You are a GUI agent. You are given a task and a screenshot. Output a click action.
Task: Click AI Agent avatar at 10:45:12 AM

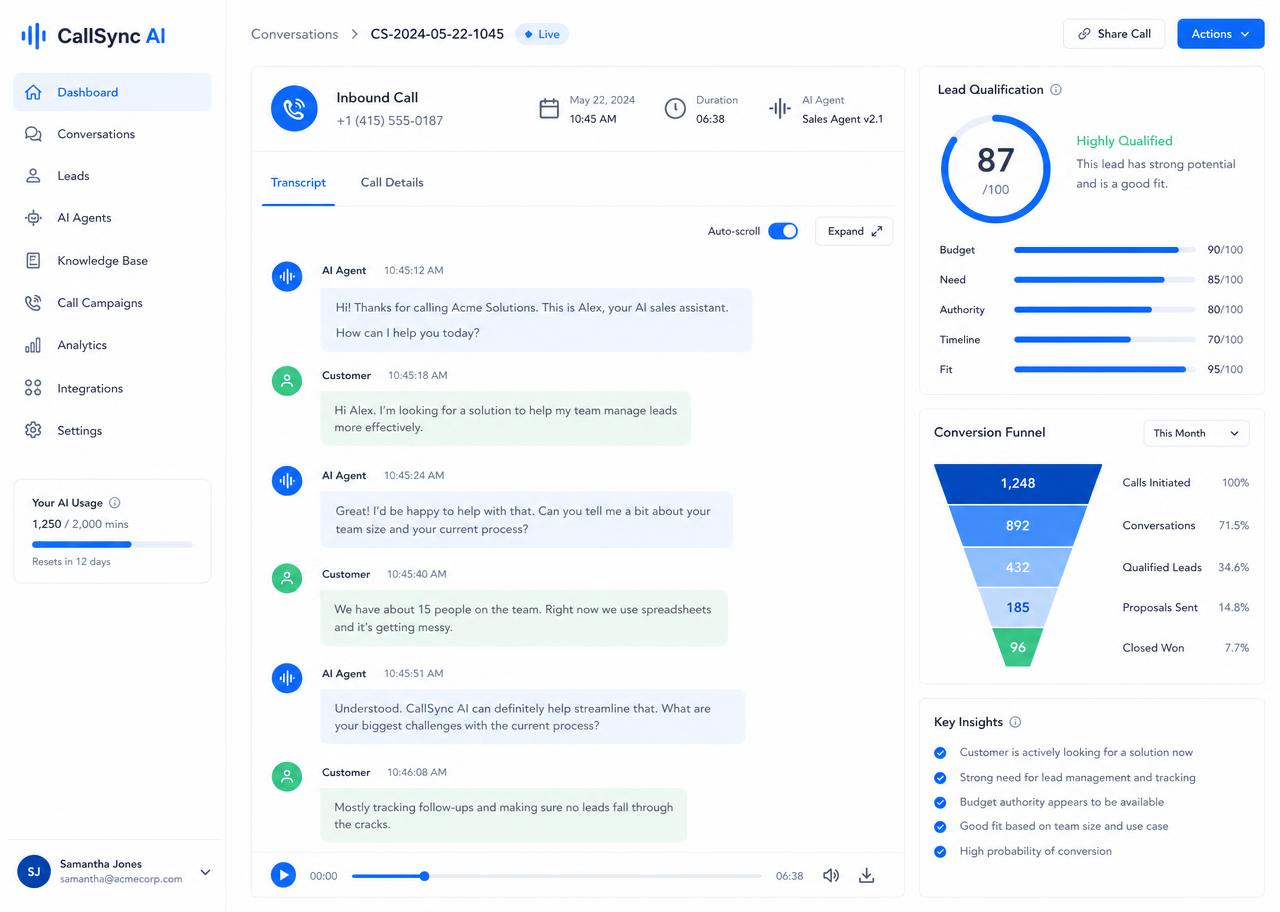pos(287,277)
